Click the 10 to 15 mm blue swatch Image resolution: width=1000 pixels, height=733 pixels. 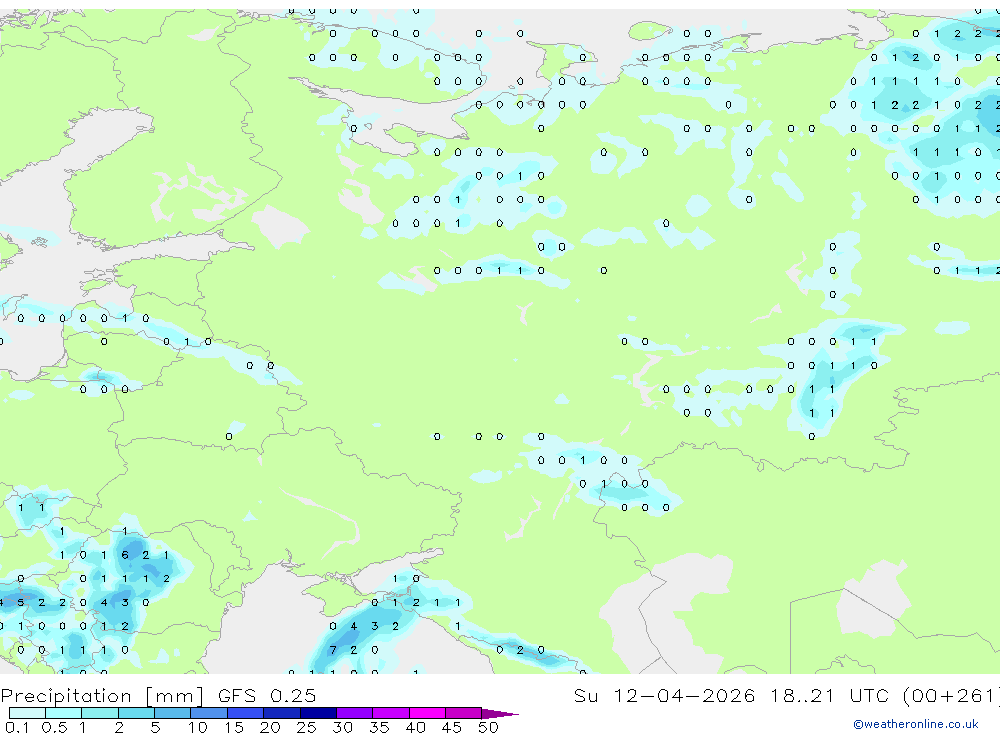point(209,713)
